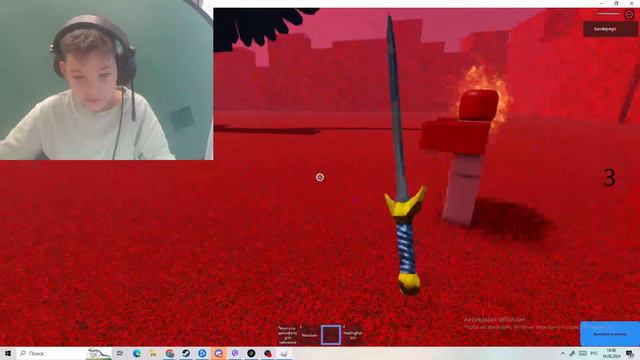Open the Roblox menu circle icon top-right
The height and width of the screenshot is (360, 640).
pos(629,14)
